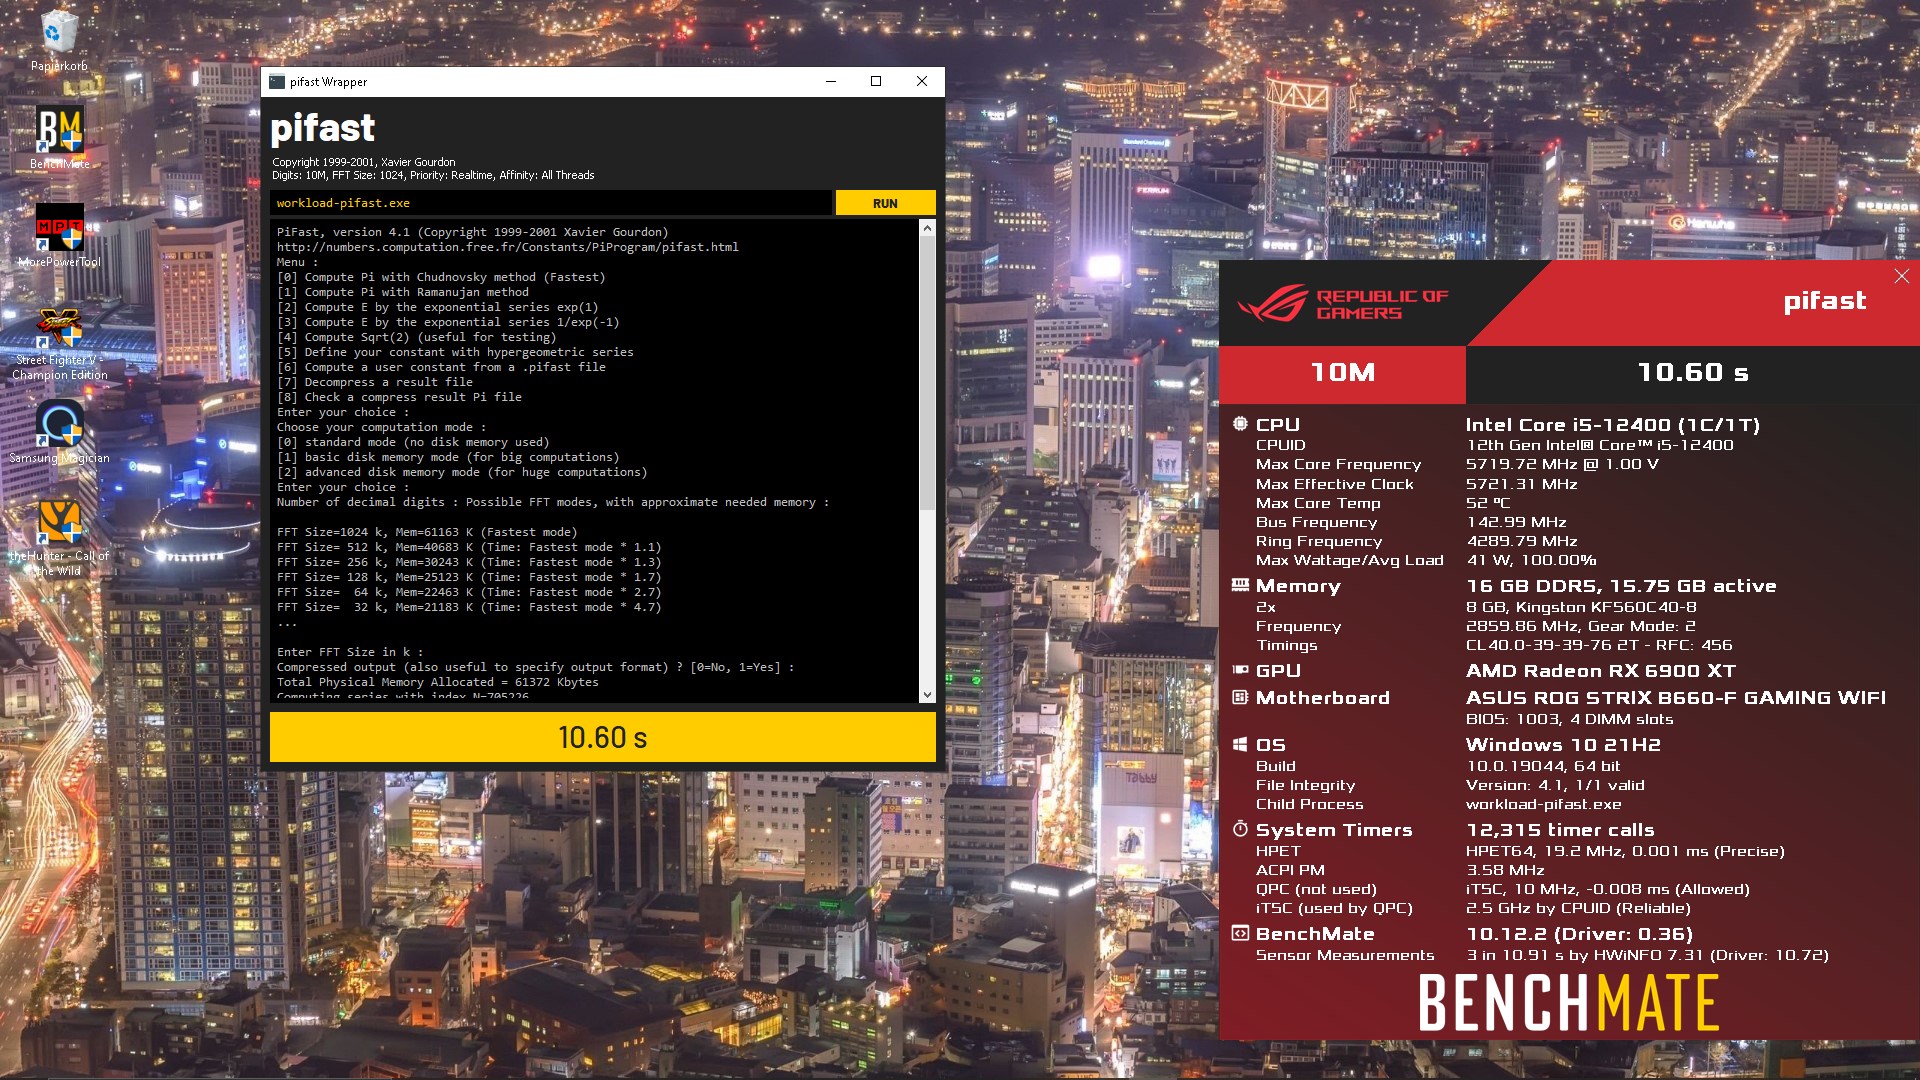Click the workload-pifast.exe input field

pos(551,203)
